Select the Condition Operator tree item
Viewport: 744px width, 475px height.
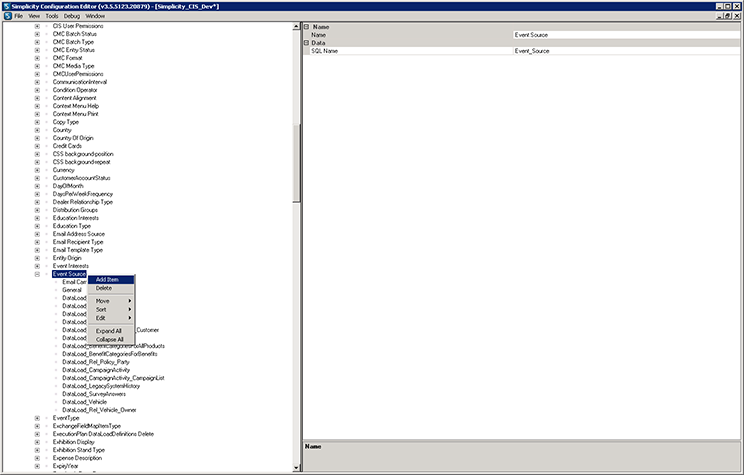pyautogui.click(x=75, y=90)
